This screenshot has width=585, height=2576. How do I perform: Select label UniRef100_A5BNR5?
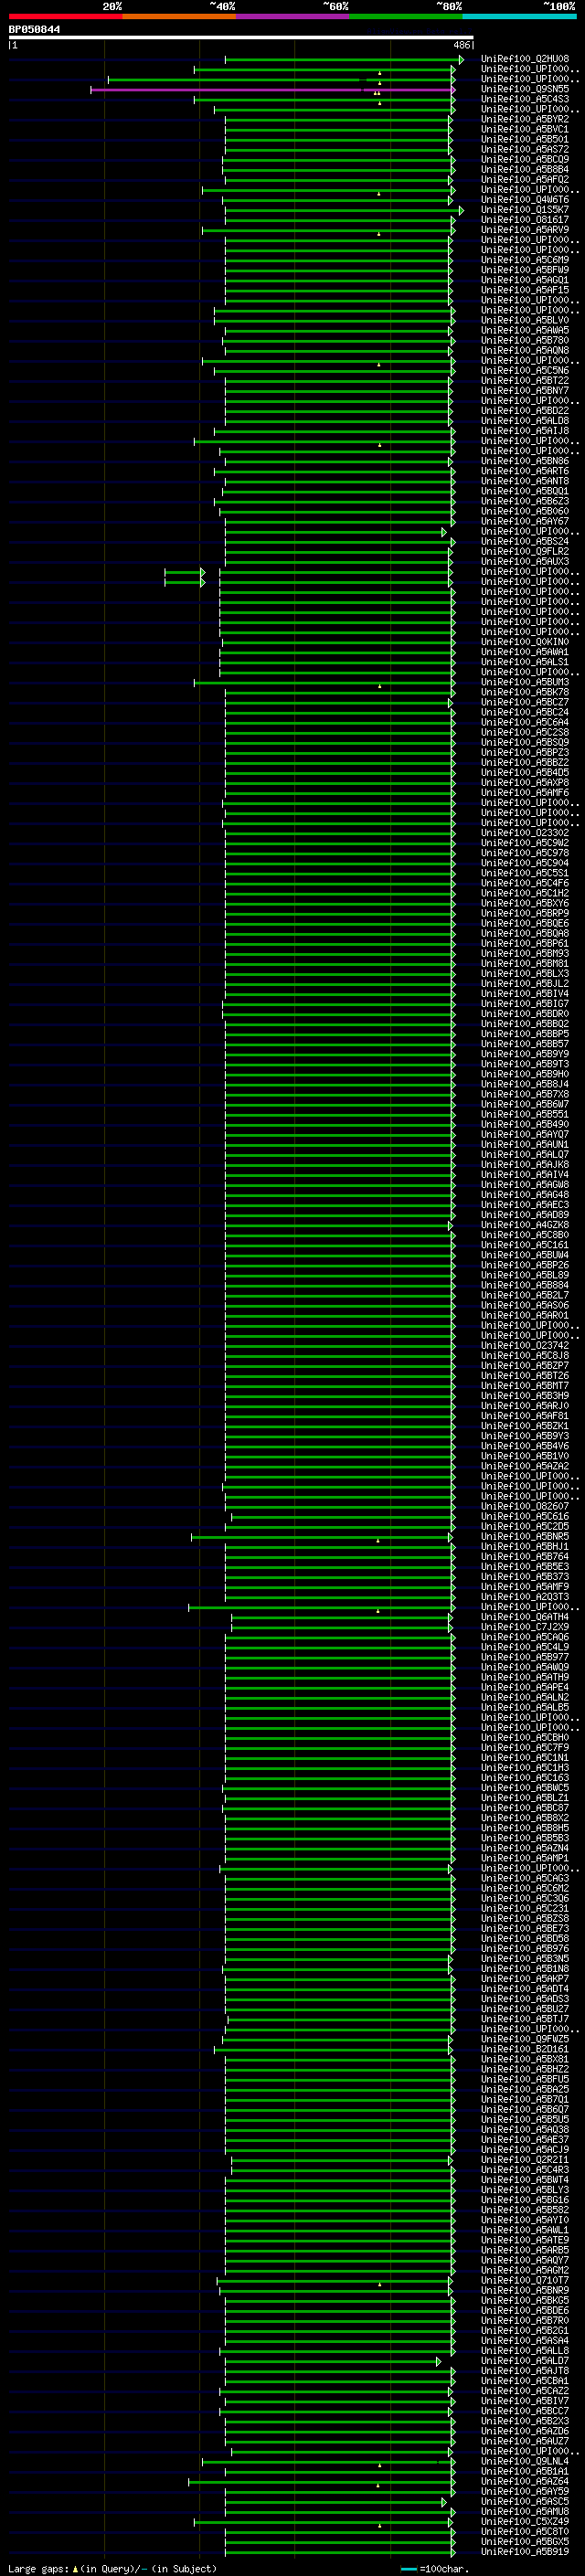525,1537
